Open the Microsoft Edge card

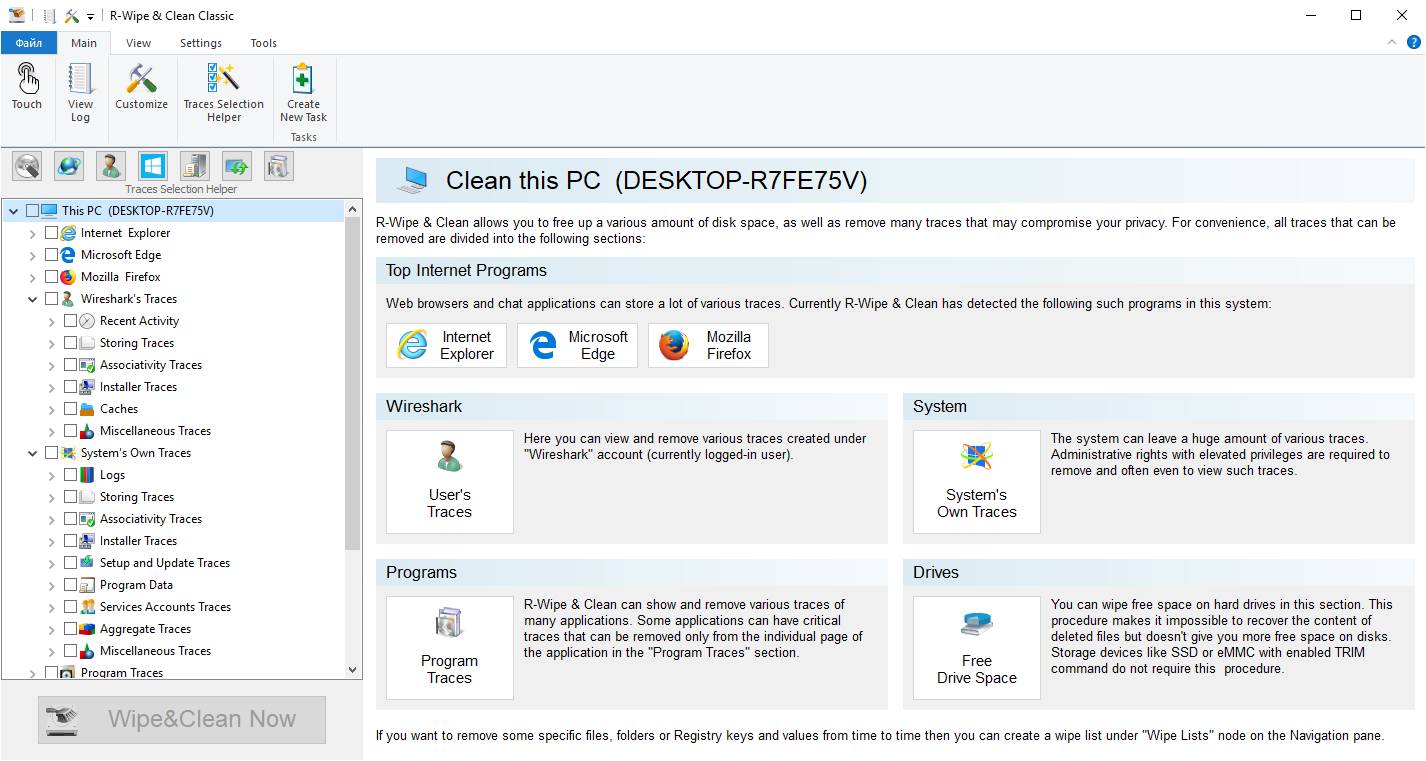[577, 345]
